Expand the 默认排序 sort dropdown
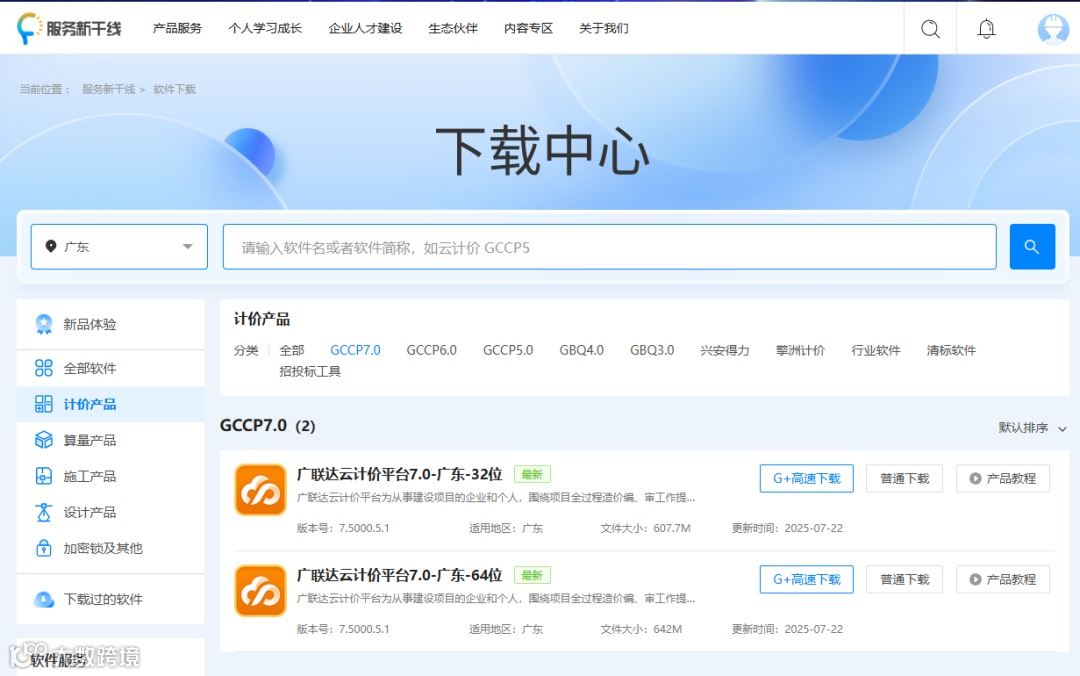 [1032, 428]
